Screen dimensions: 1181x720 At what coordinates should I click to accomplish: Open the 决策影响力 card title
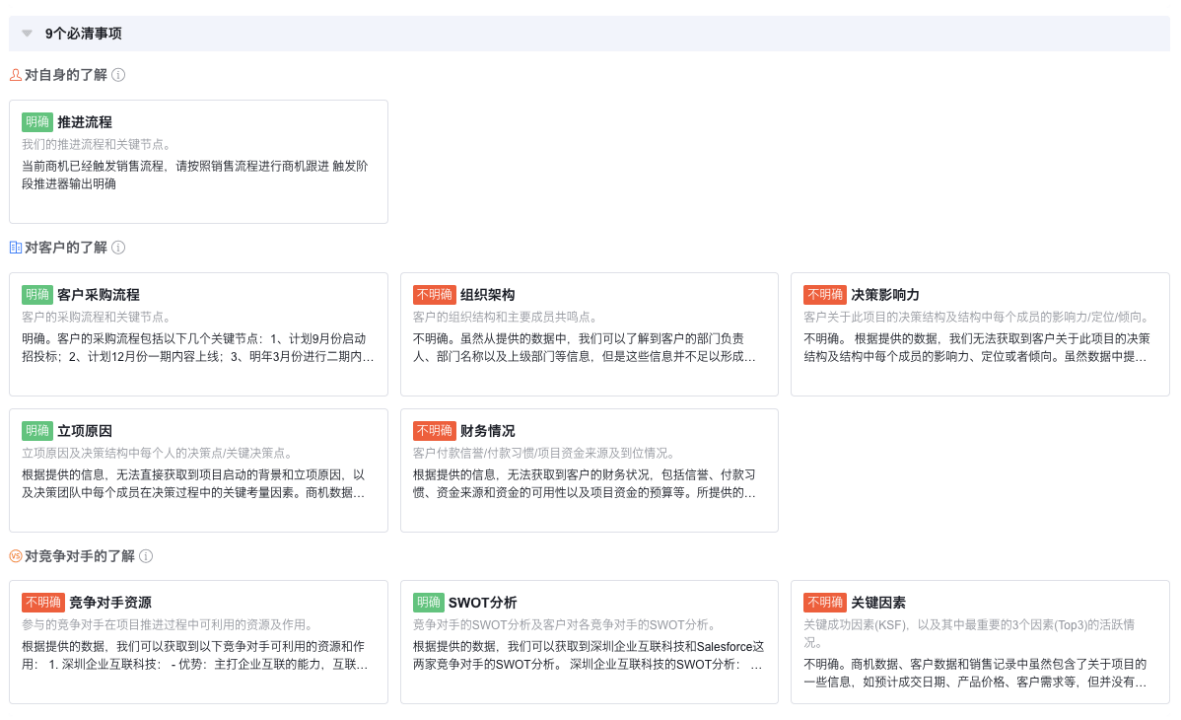pos(885,294)
